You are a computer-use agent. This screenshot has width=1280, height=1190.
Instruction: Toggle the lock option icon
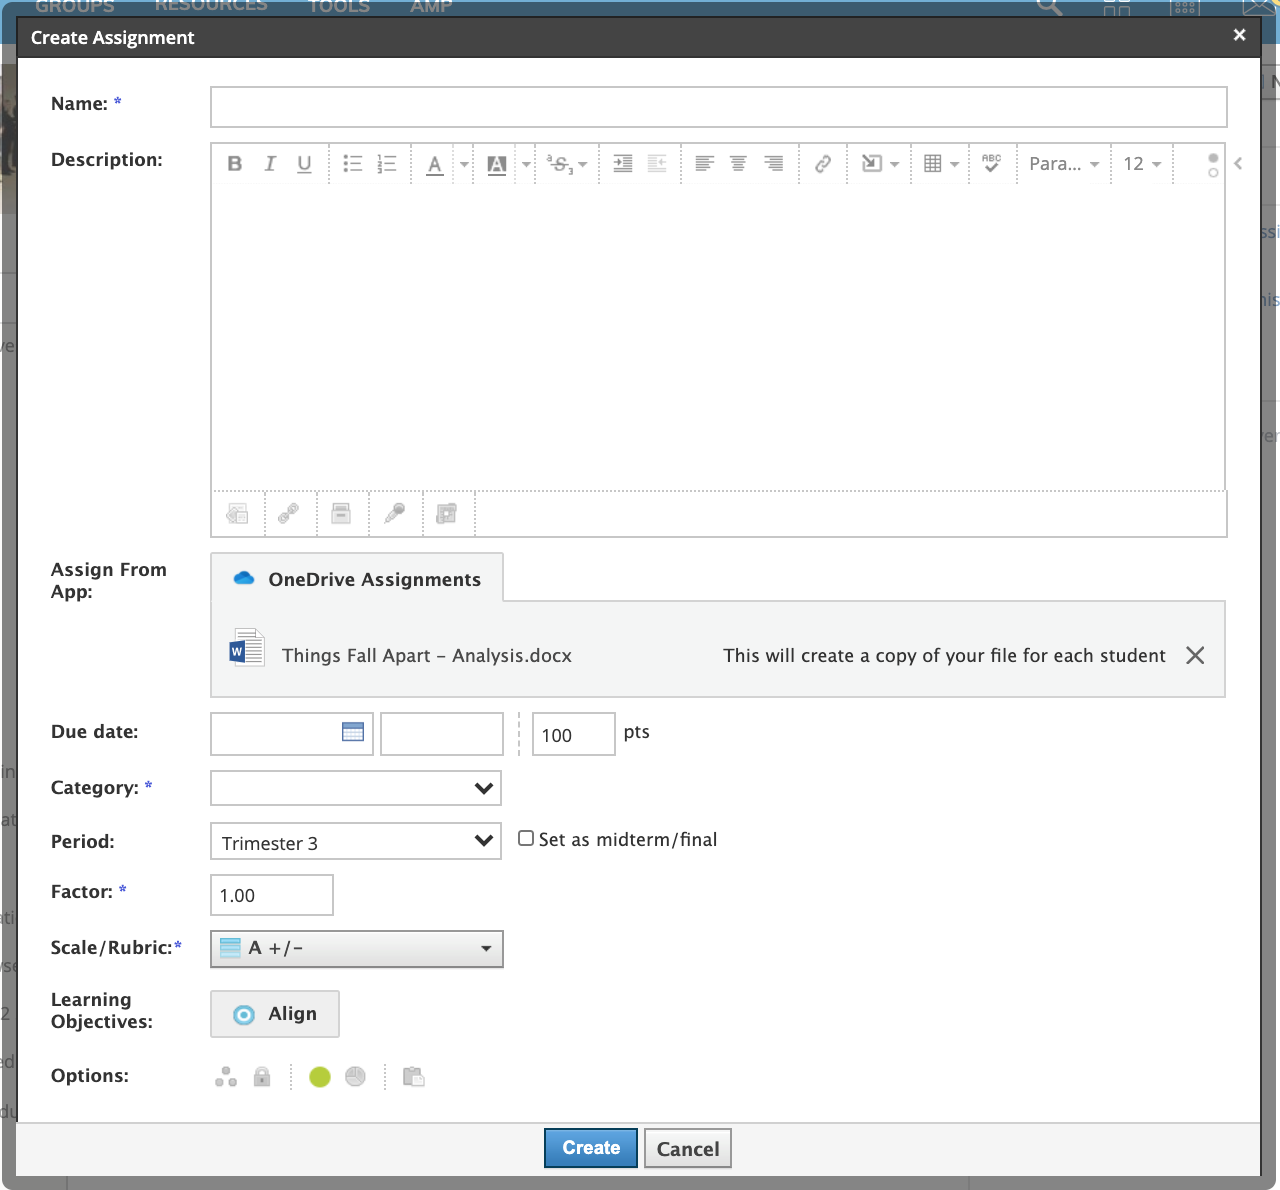262,1077
